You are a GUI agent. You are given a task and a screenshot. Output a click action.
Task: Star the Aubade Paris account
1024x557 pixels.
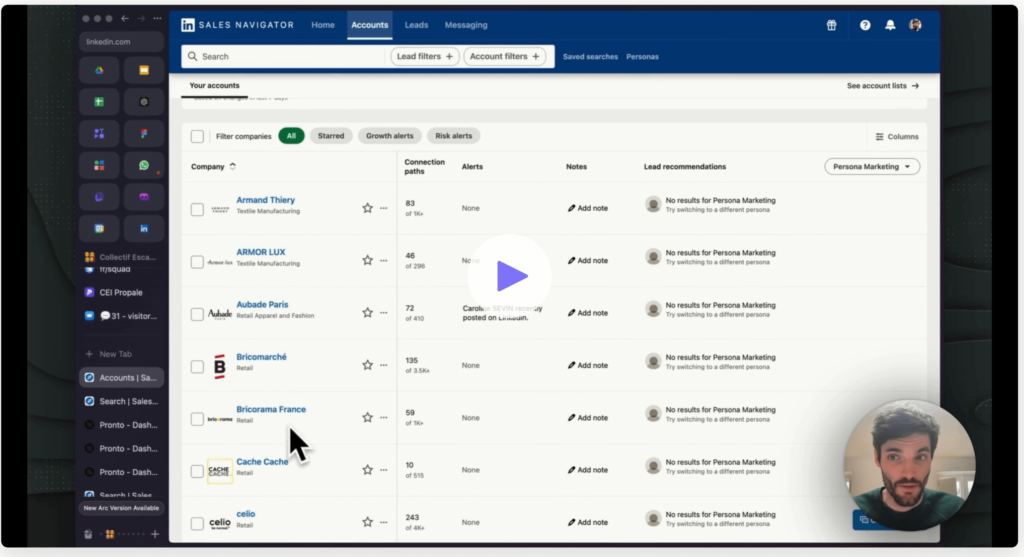pyautogui.click(x=368, y=313)
